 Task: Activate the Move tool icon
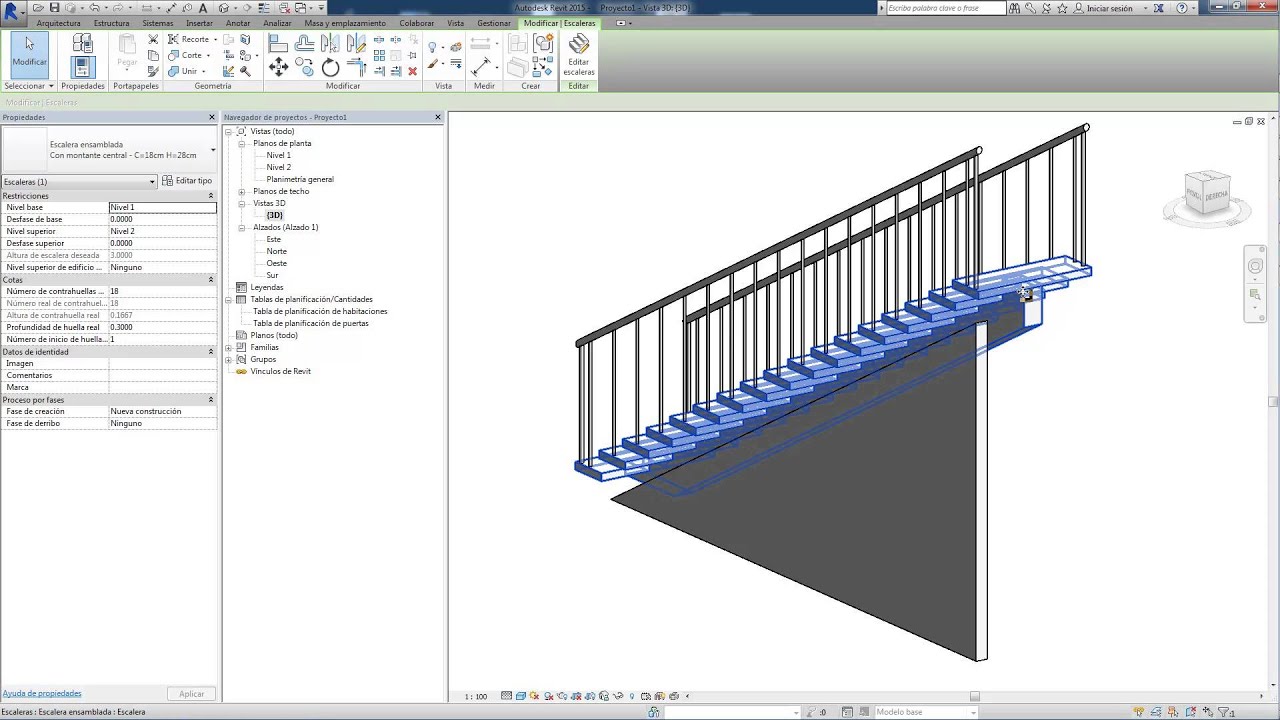pyautogui.click(x=278, y=67)
